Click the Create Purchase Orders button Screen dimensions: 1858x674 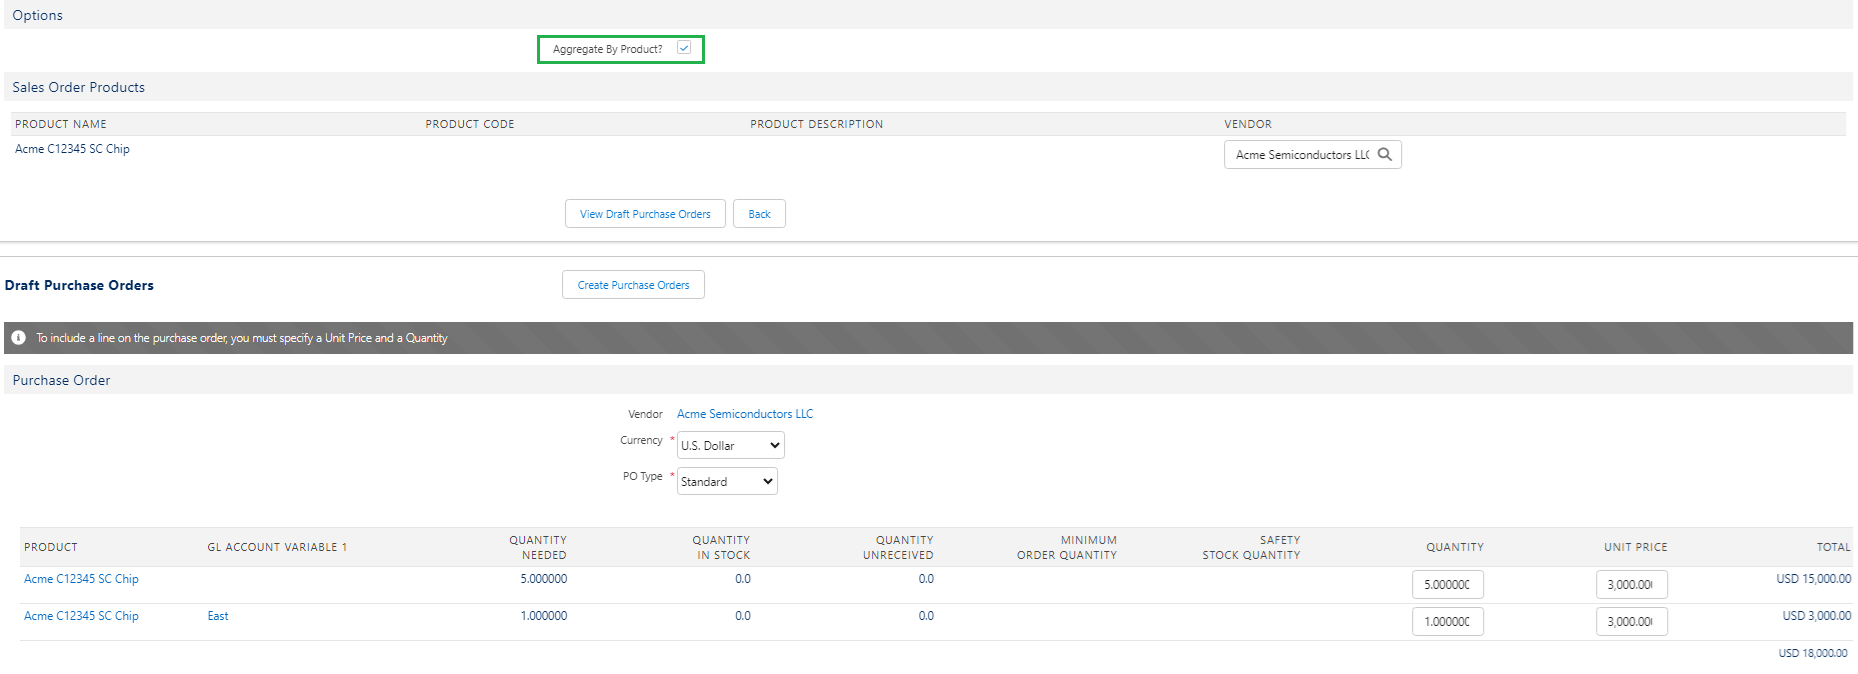[x=633, y=285]
